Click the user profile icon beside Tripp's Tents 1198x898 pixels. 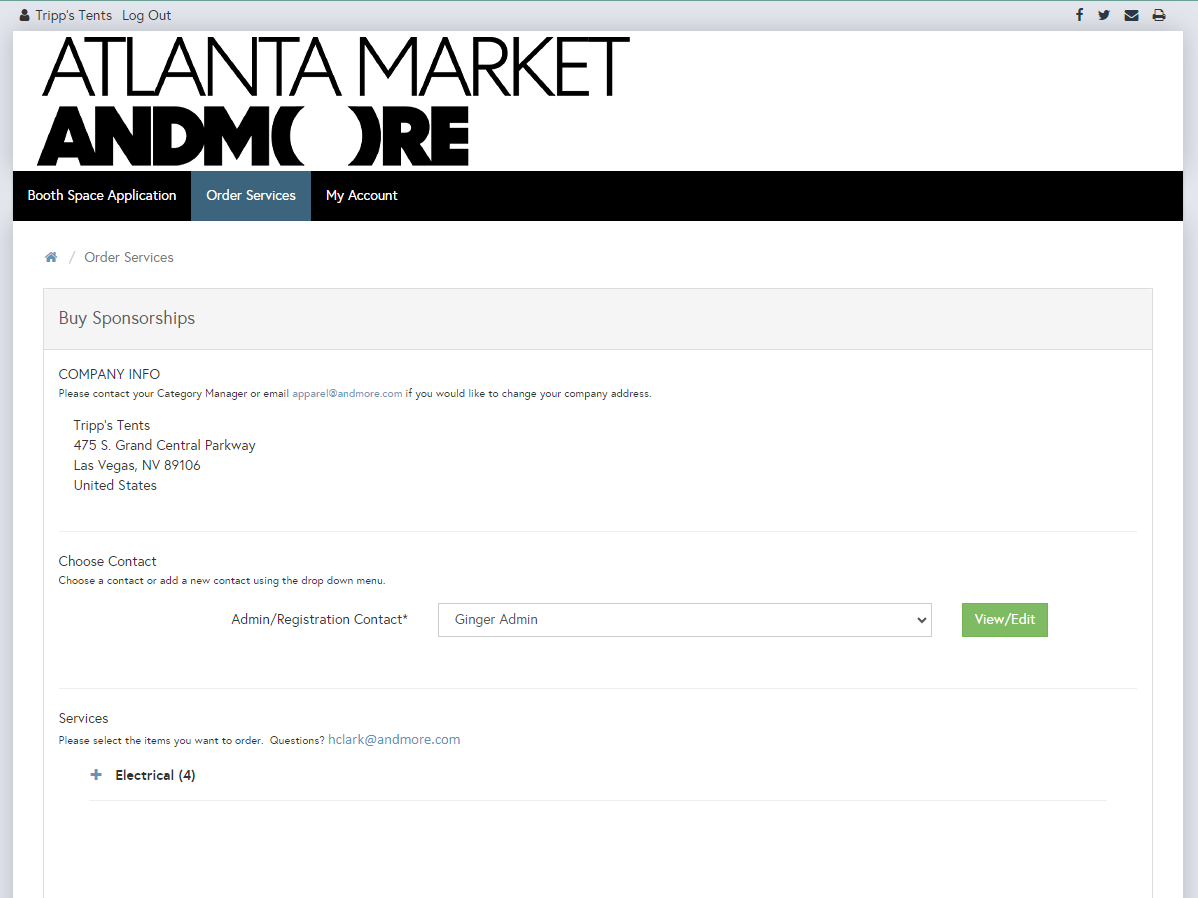point(24,15)
